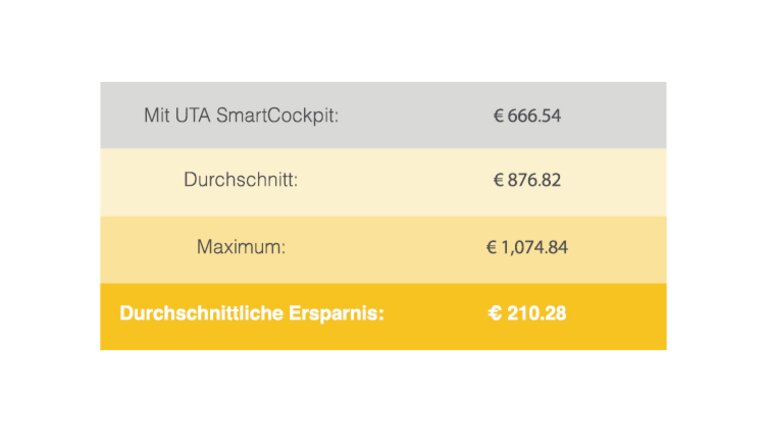Click the word 'Durchschnittliche' in the bottom row
Screen dimensions: 768x432
(x=201, y=313)
